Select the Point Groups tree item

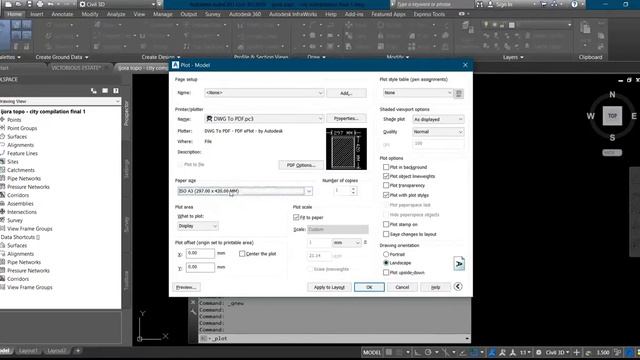click(x=22, y=128)
